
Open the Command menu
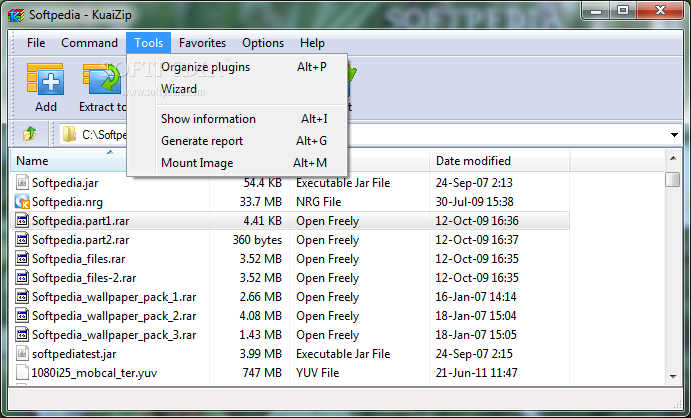pyautogui.click(x=89, y=43)
